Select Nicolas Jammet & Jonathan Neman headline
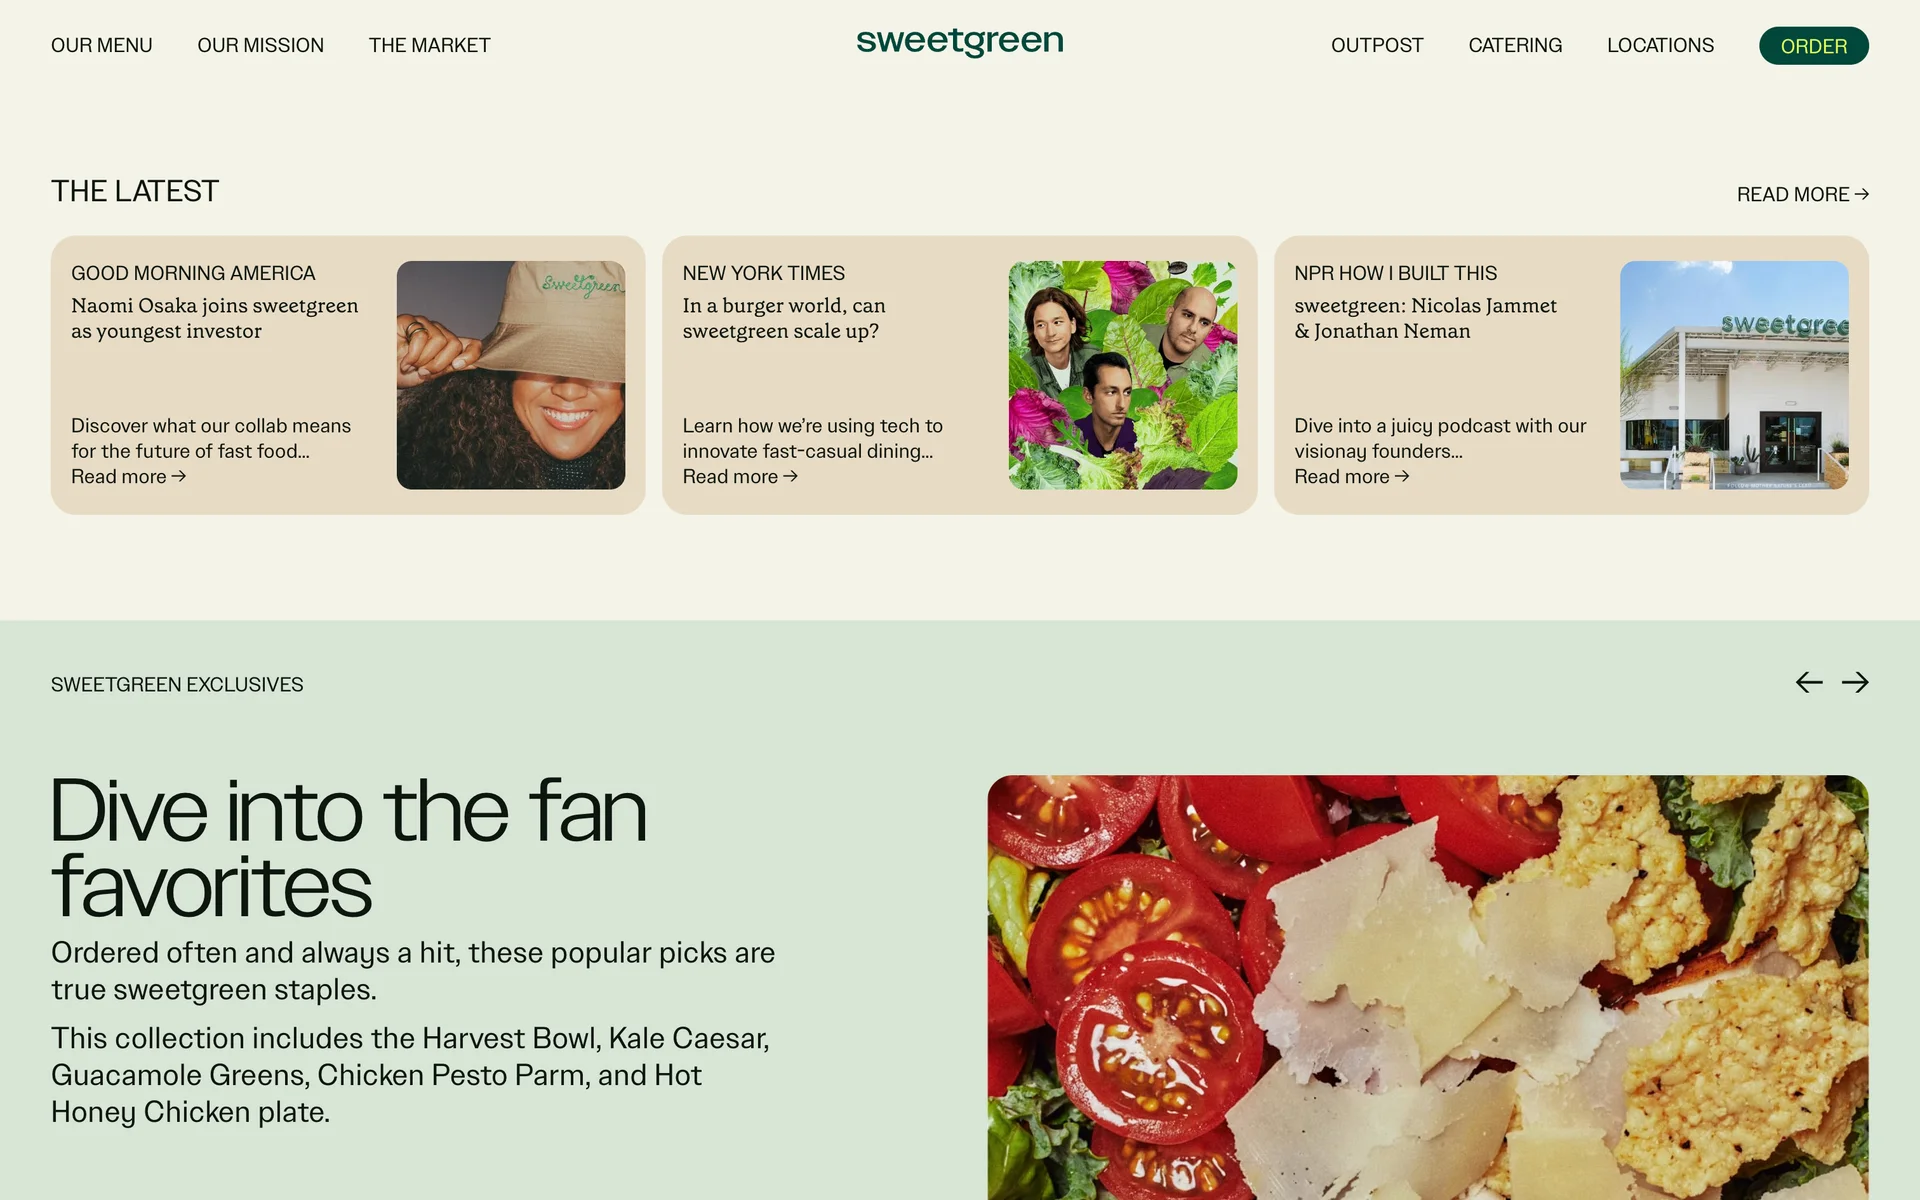The width and height of the screenshot is (1920, 1200). [1425, 318]
